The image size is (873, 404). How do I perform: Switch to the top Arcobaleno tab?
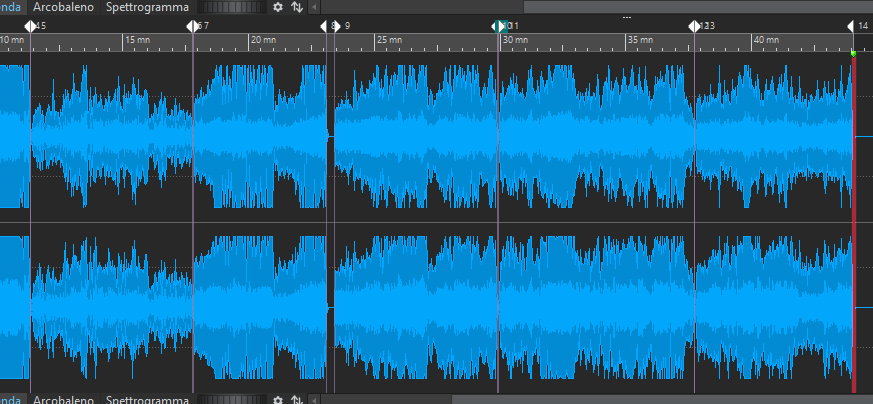63,7
